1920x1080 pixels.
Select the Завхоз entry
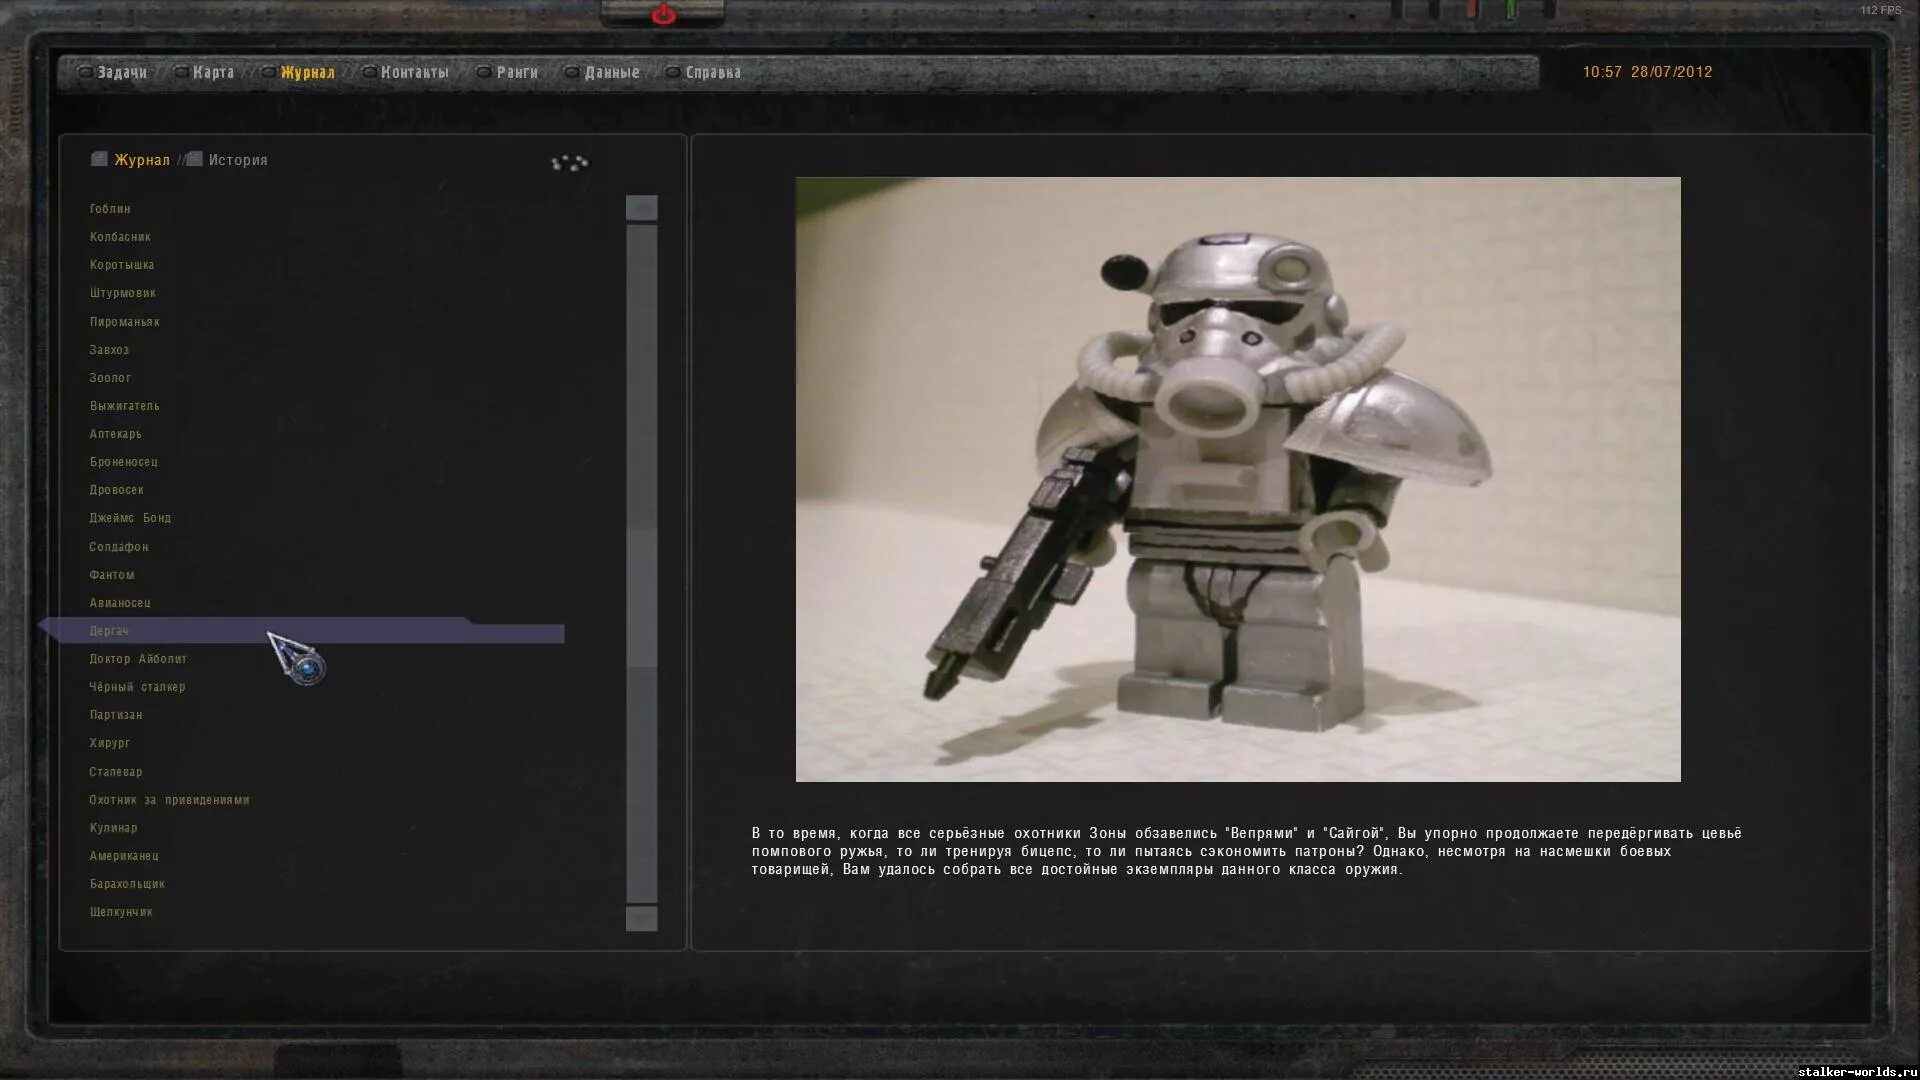coord(109,350)
